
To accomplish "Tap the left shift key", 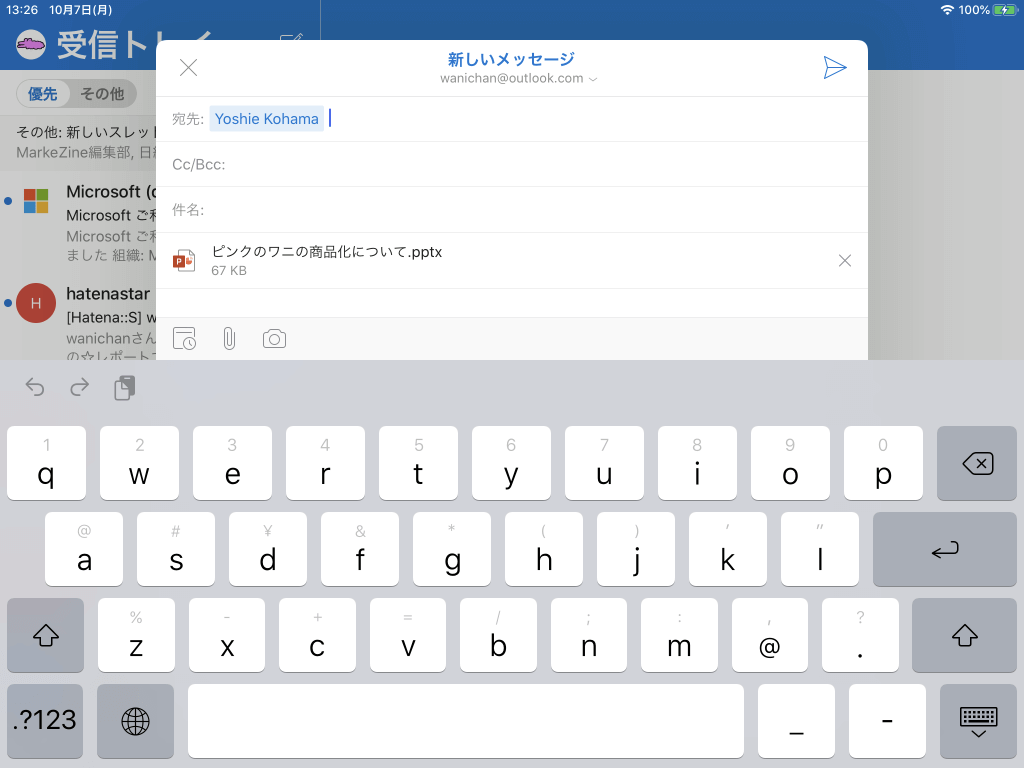I will (x=45, y=635).
